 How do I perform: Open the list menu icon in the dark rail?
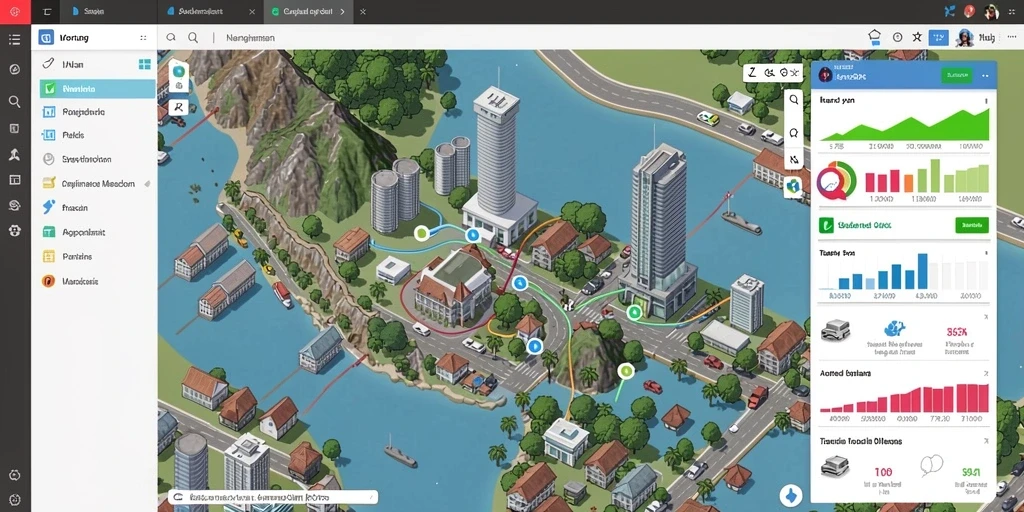[15, 40]
